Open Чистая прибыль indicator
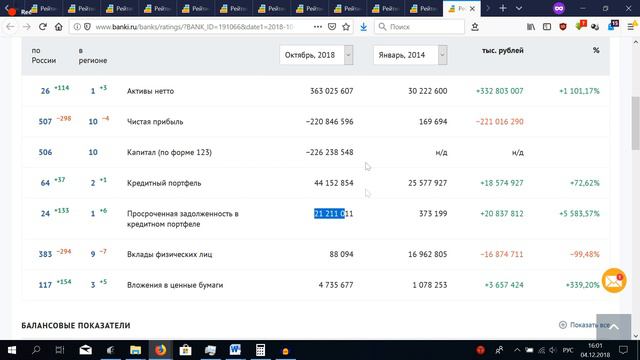Viewport: 640px width, 360px height. click(x=155, y=122)
